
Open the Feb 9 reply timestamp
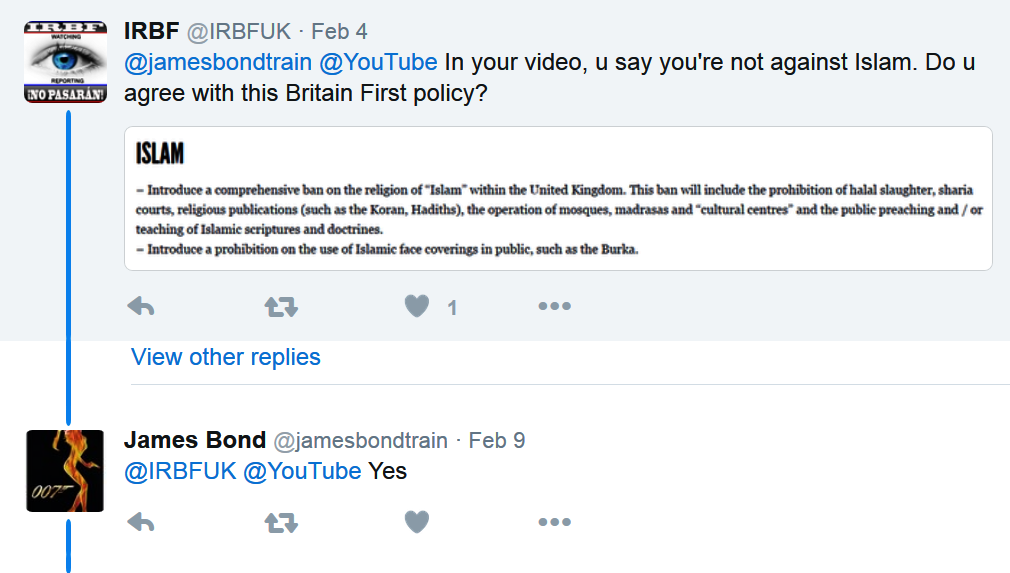[496, 440]
